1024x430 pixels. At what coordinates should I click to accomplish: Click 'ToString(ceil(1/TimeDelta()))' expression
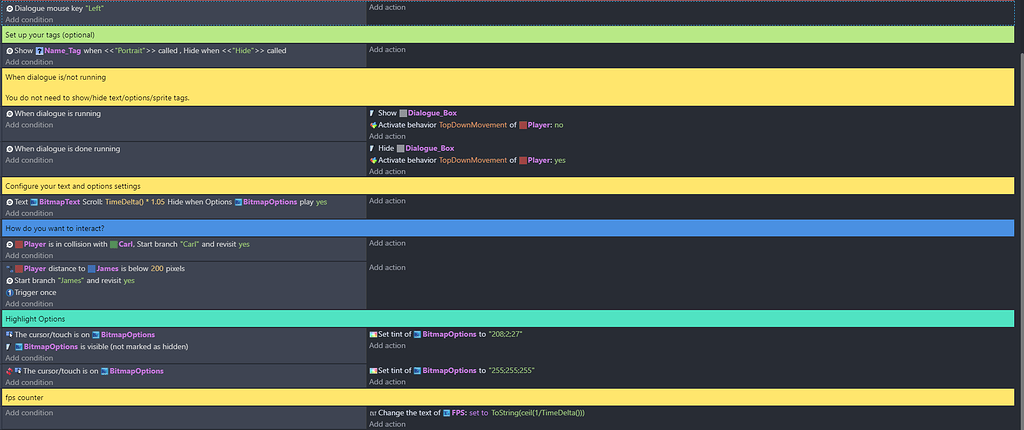[537, 413]
